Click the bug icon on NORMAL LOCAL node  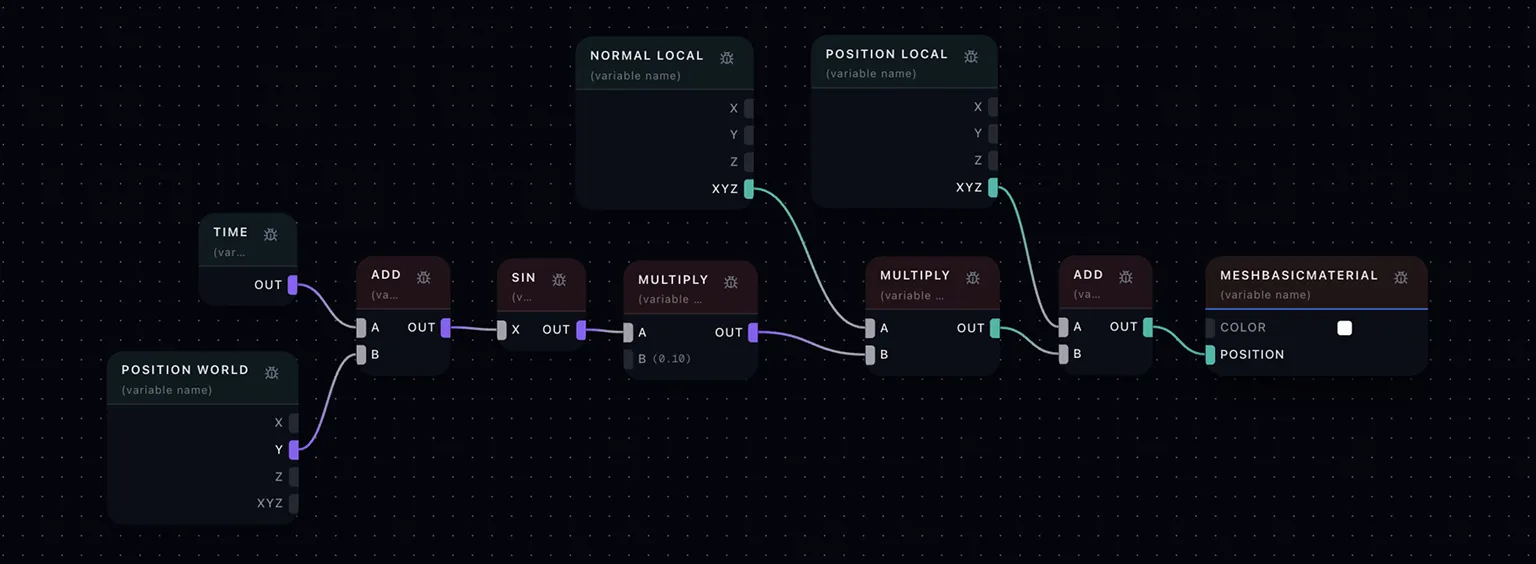(x=727, y=57)
